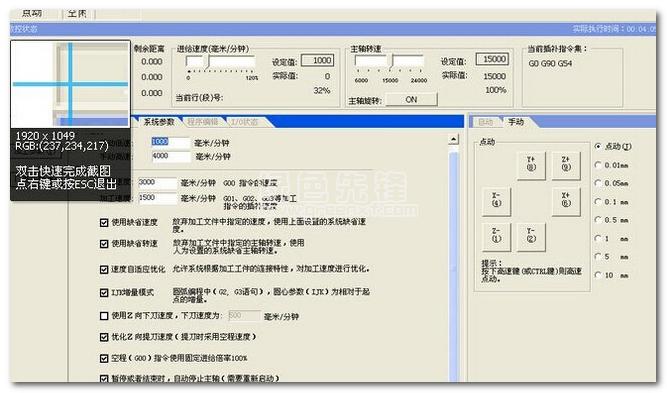This screenshot has height=393, width=667.
Task: Click the 4000 毫米/分钟 input field
Action: point(171,156)
